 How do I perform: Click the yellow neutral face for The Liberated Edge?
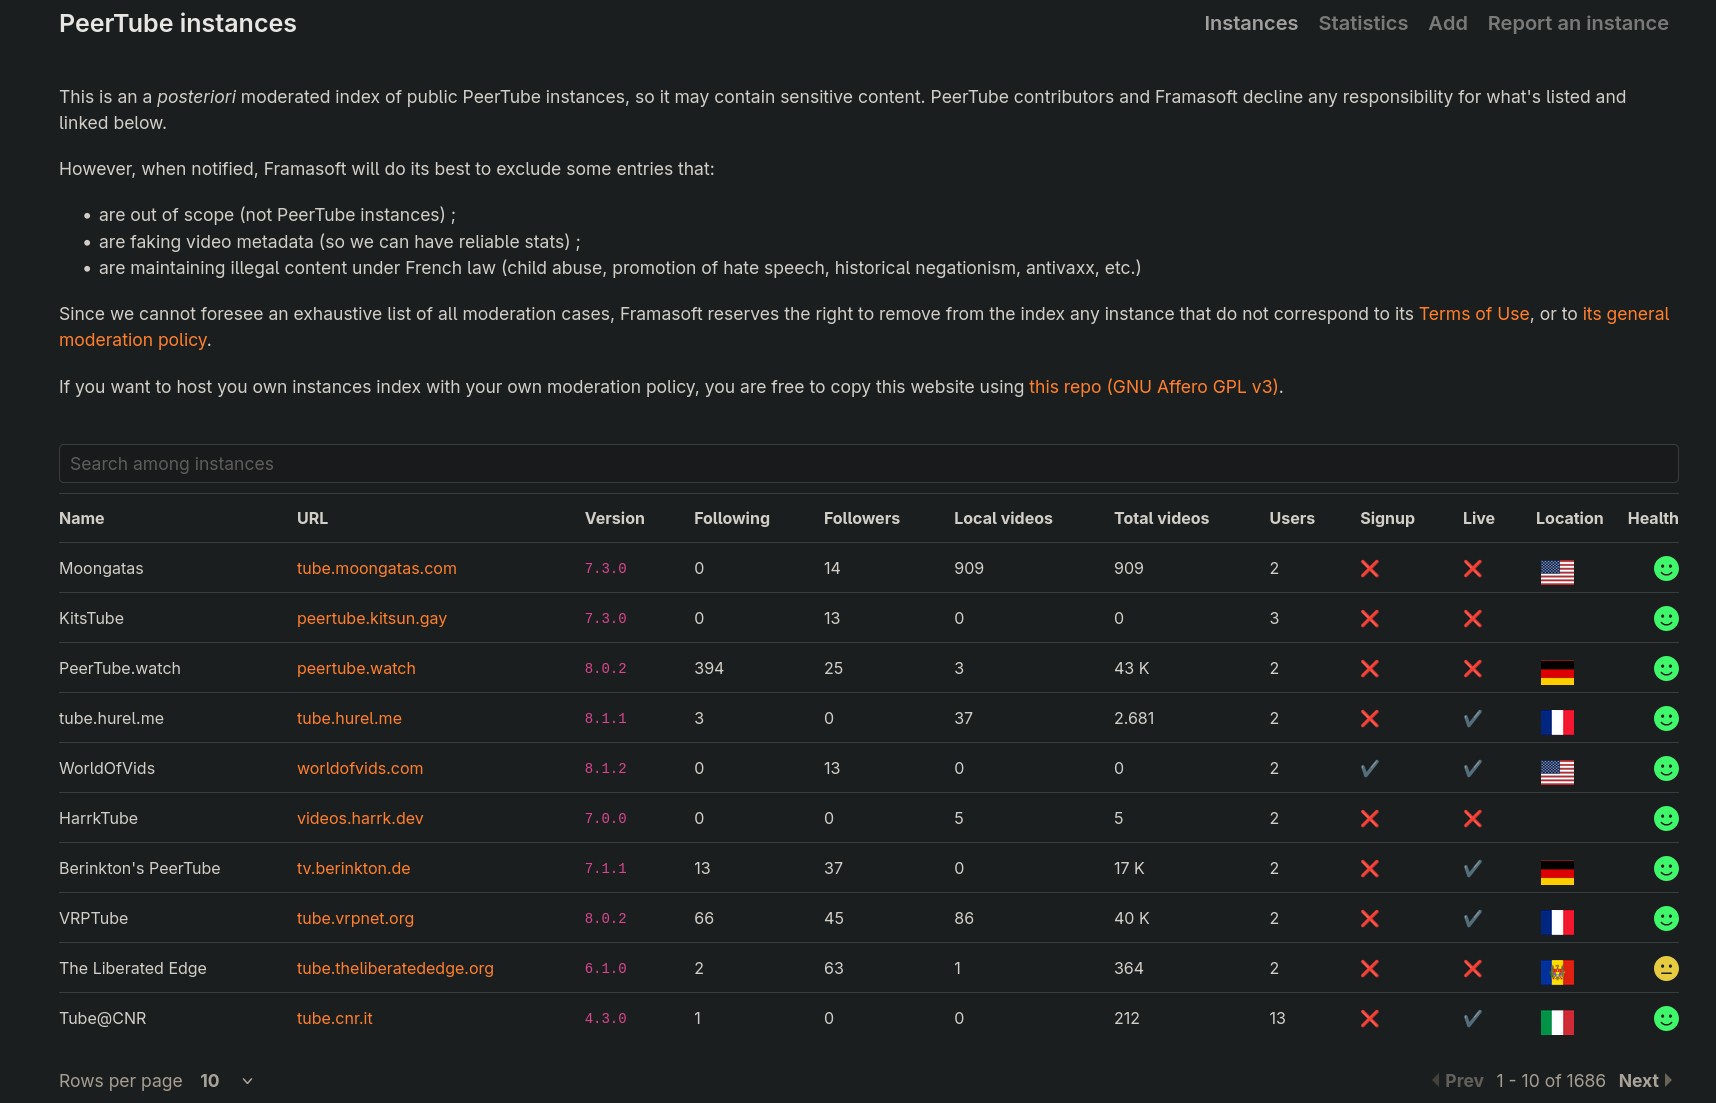(x=1665, y=968)
